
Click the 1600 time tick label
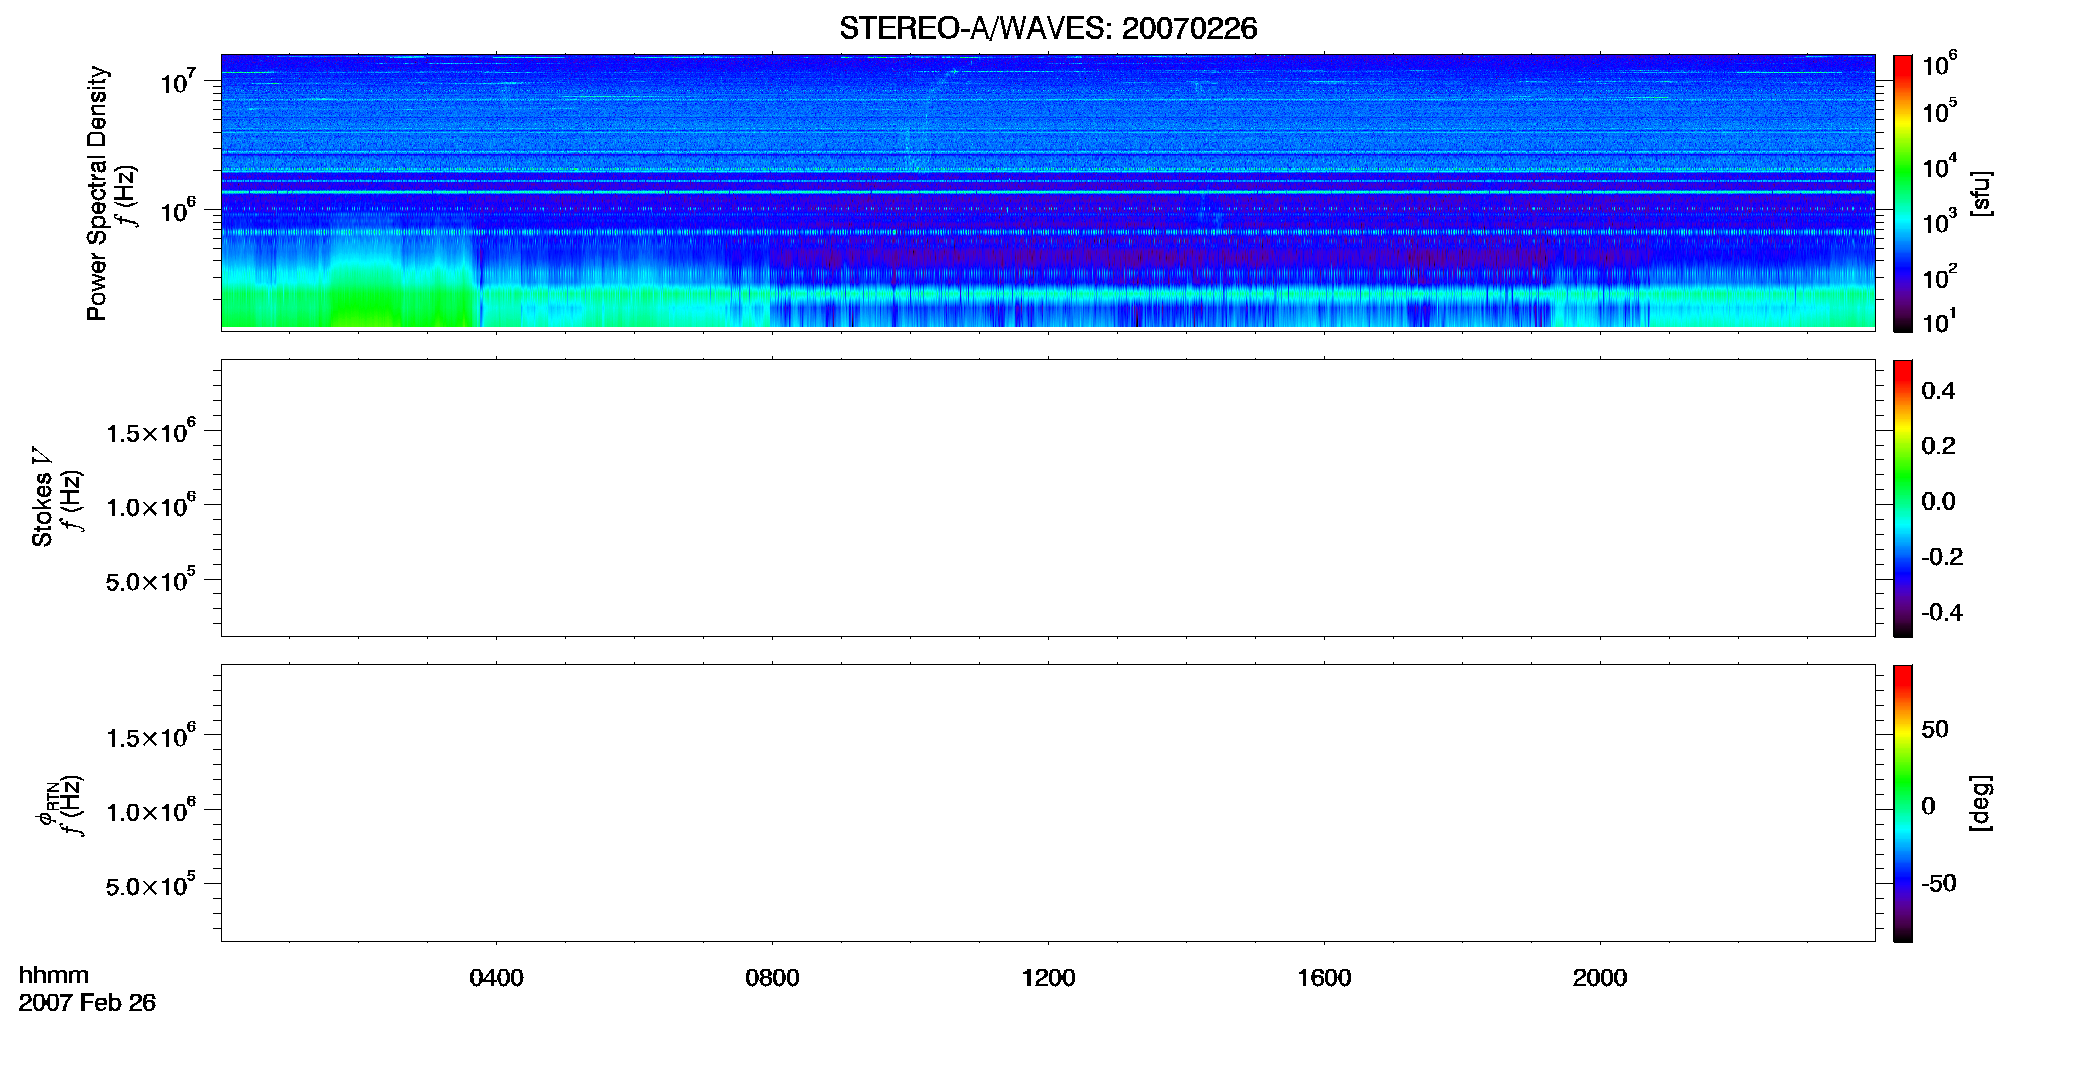pos(1324,978)
